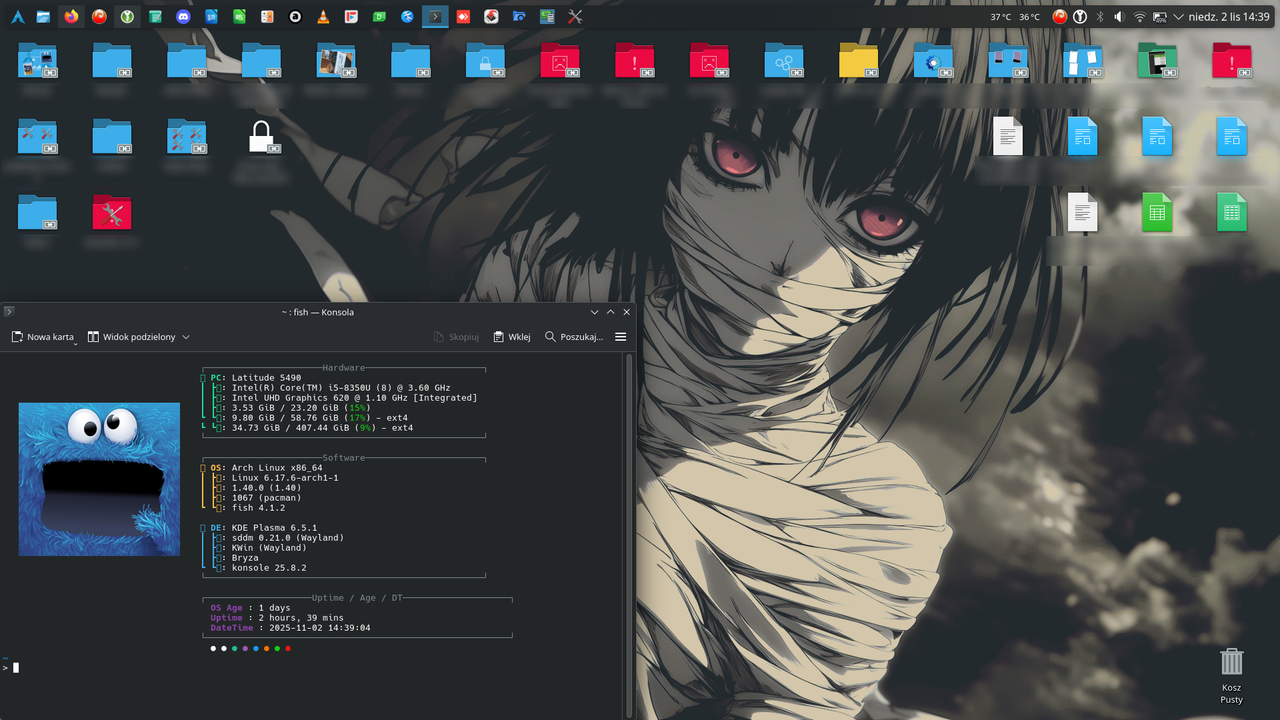Select the green folder on the desktop
Image resolution: width=1280 pixels, height=720 pixels.
click(x=1157, y=61)
